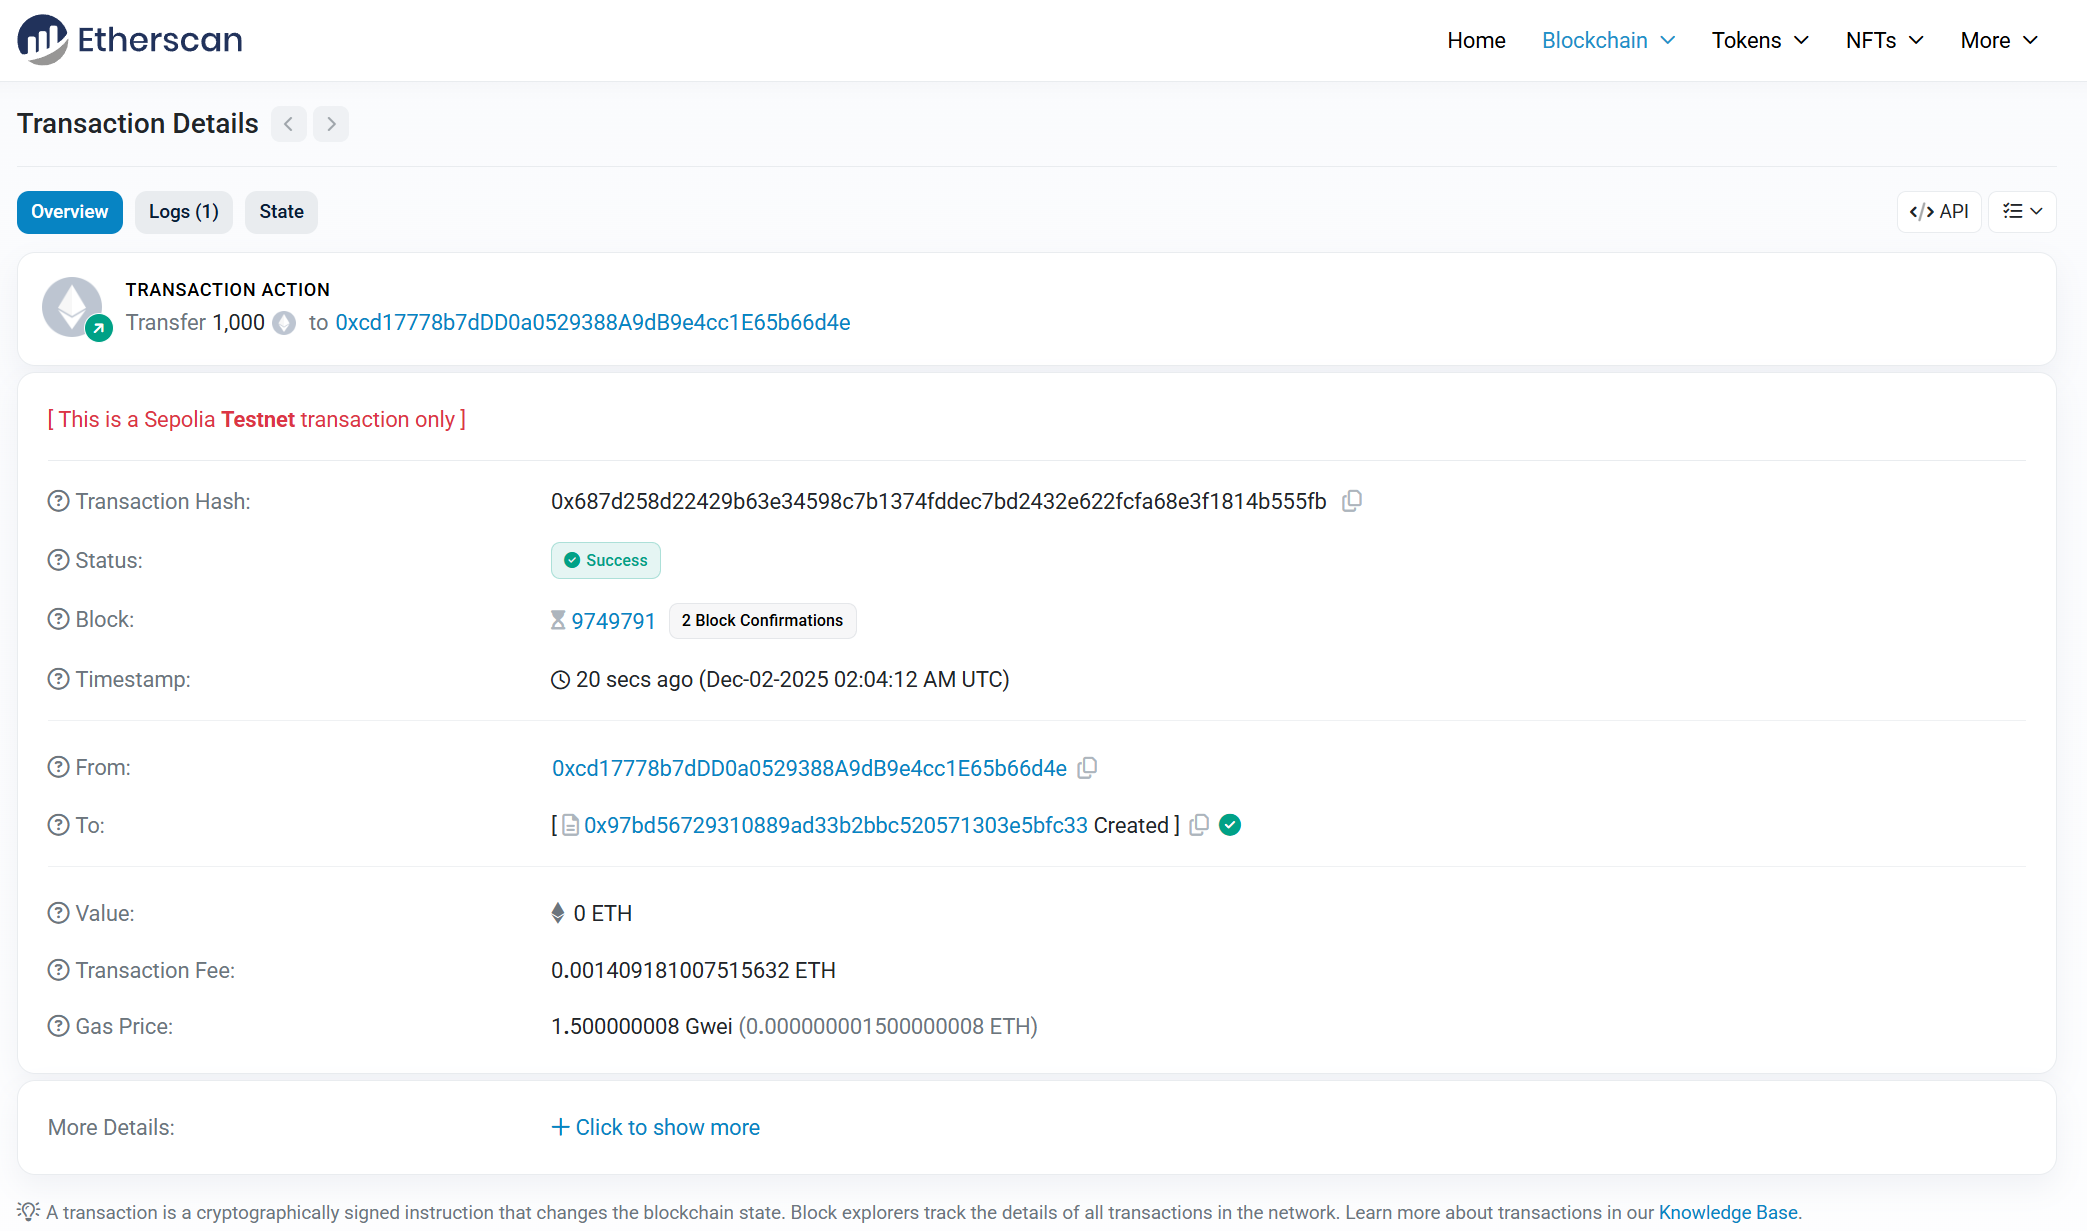The image size is (2087, 1231).
Task: Open the list options dropdown button
Action: (2022, 212)
